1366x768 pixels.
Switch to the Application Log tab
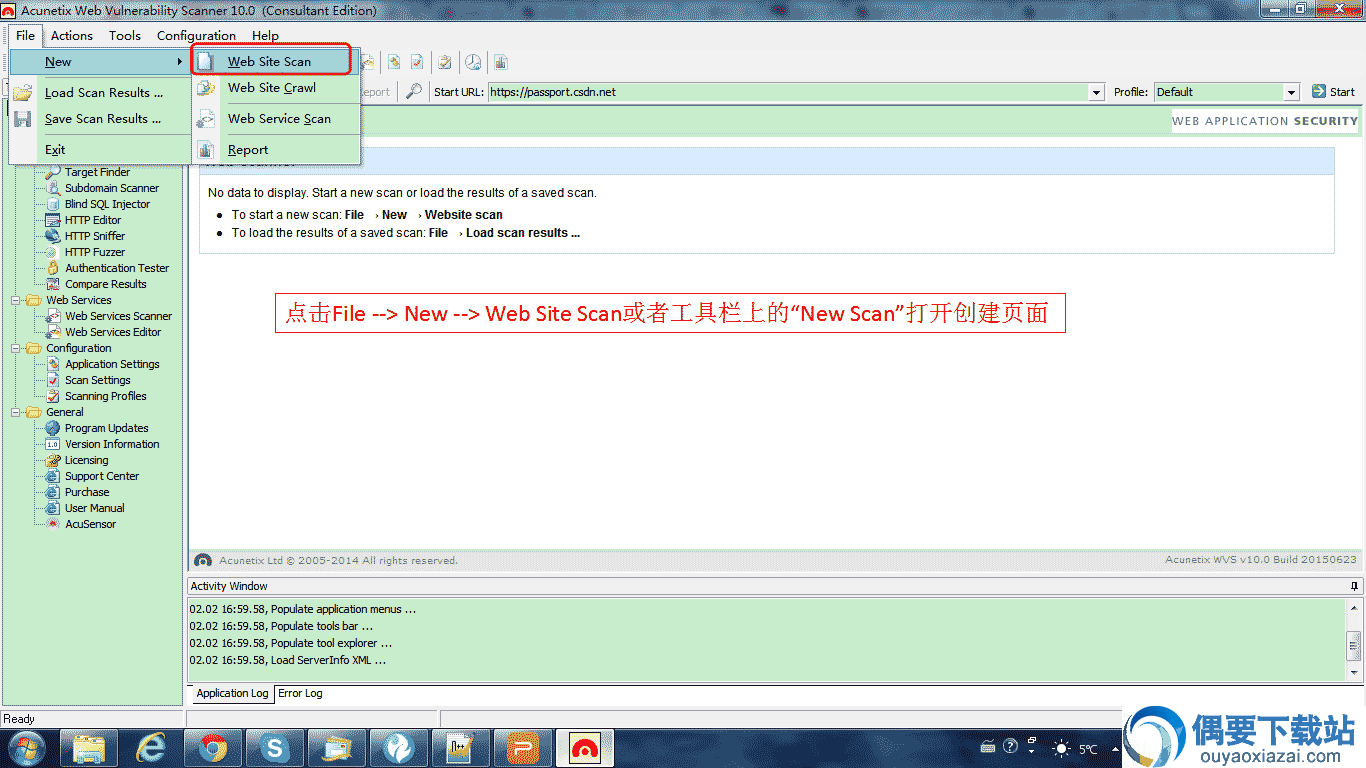pos(232,693)
